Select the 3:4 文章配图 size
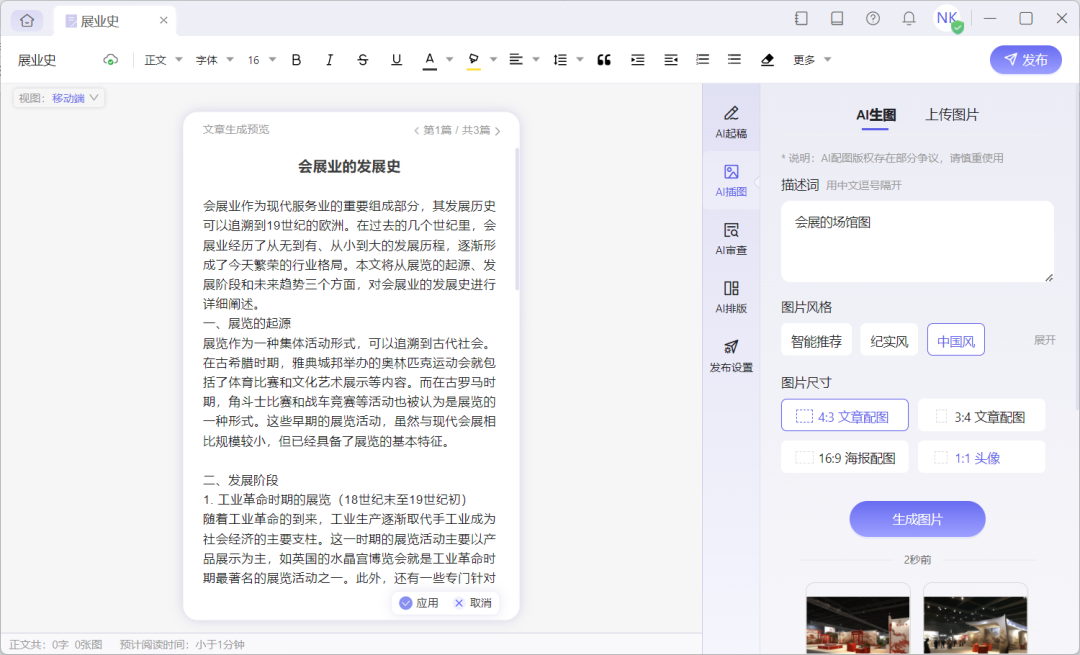This screenshot has width=1080, height=655. pyautogui.click(x=982, y=415)
